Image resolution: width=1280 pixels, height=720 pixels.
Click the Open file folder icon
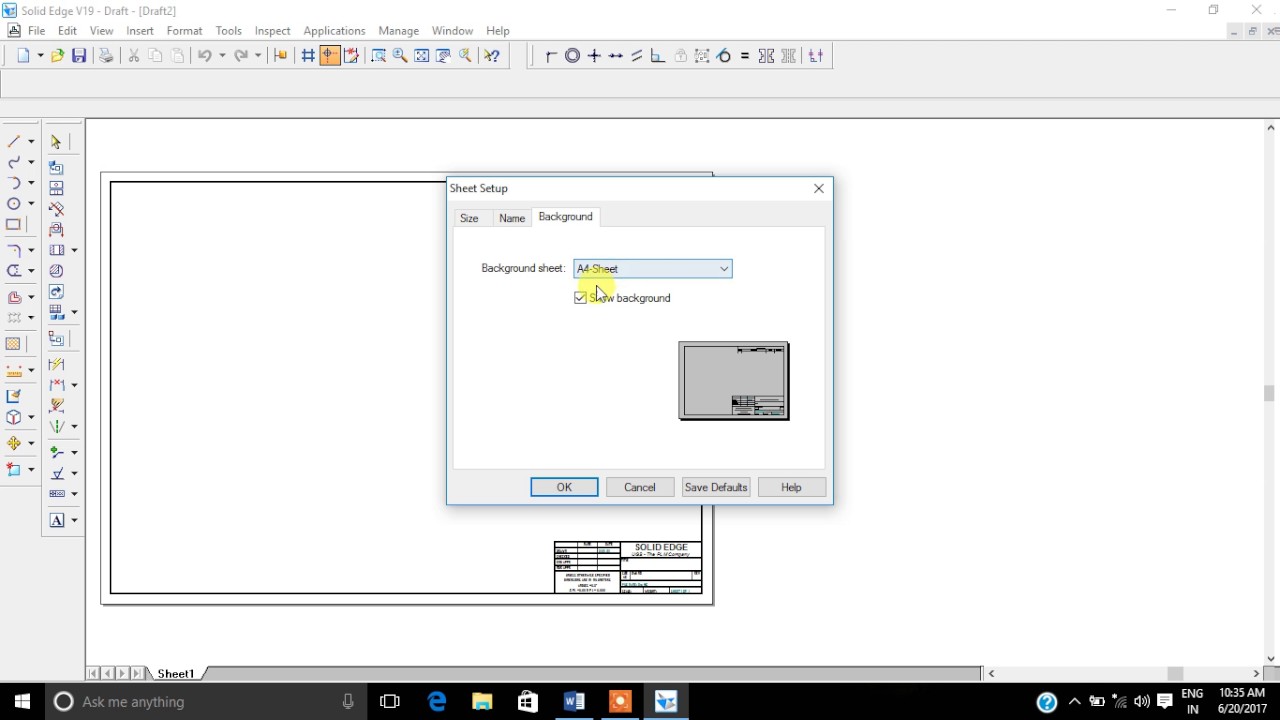click(58, 56)
